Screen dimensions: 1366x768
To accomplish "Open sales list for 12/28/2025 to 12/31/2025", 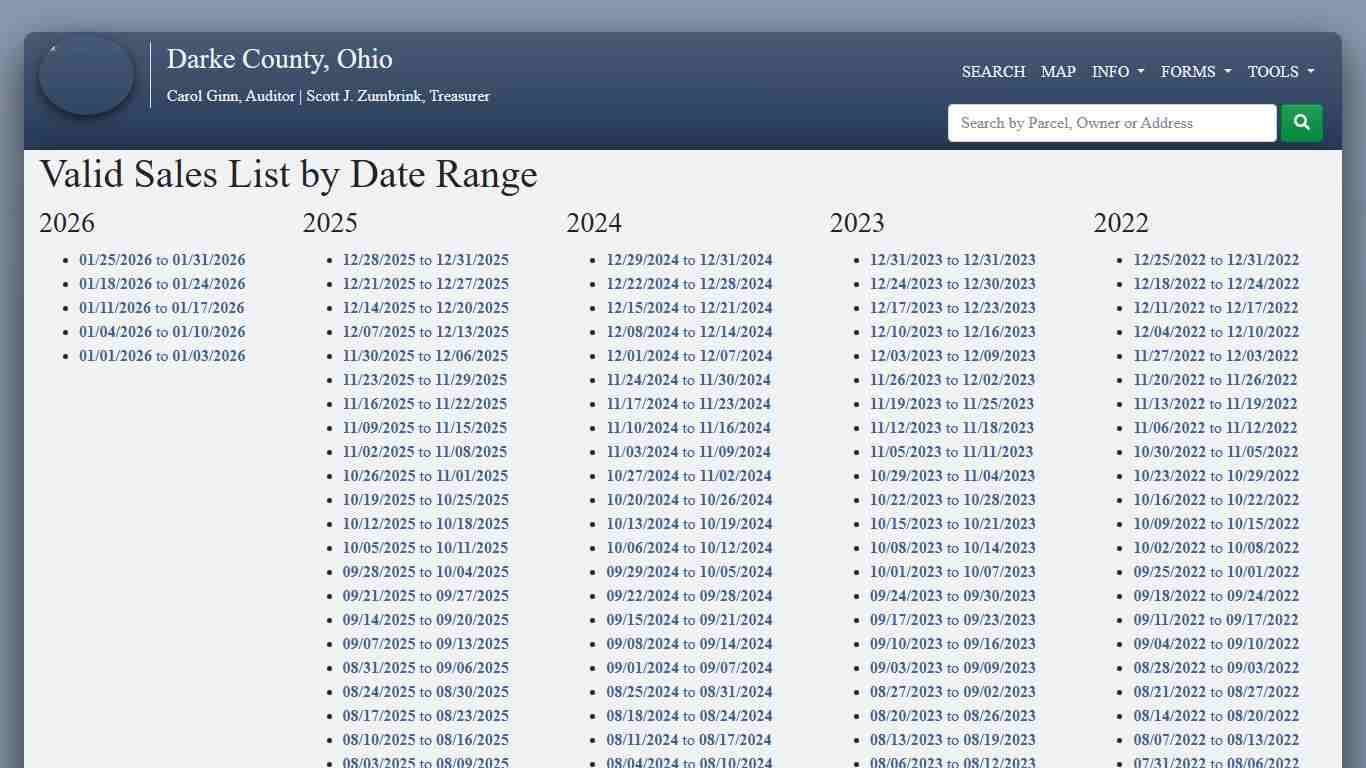I will [x=425, y=259].
